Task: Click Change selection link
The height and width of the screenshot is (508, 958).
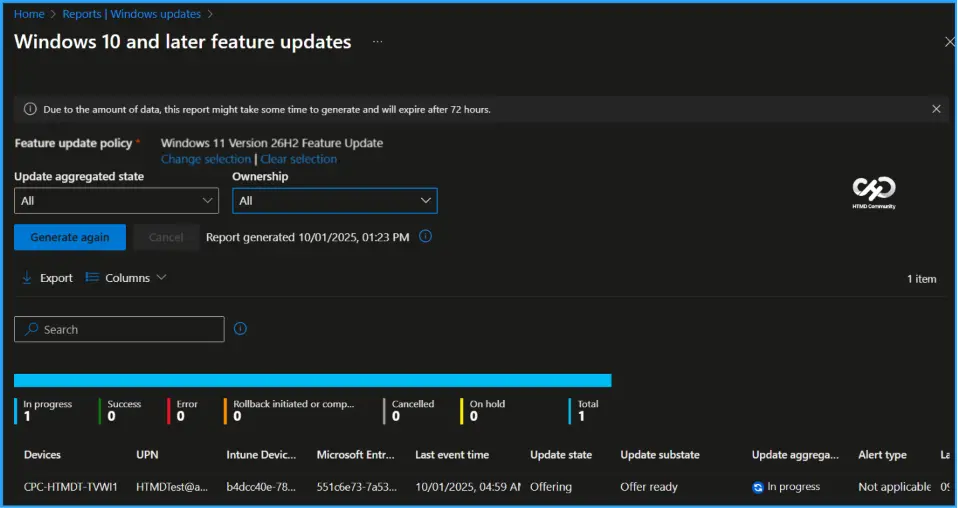Action: pos(206,159)
